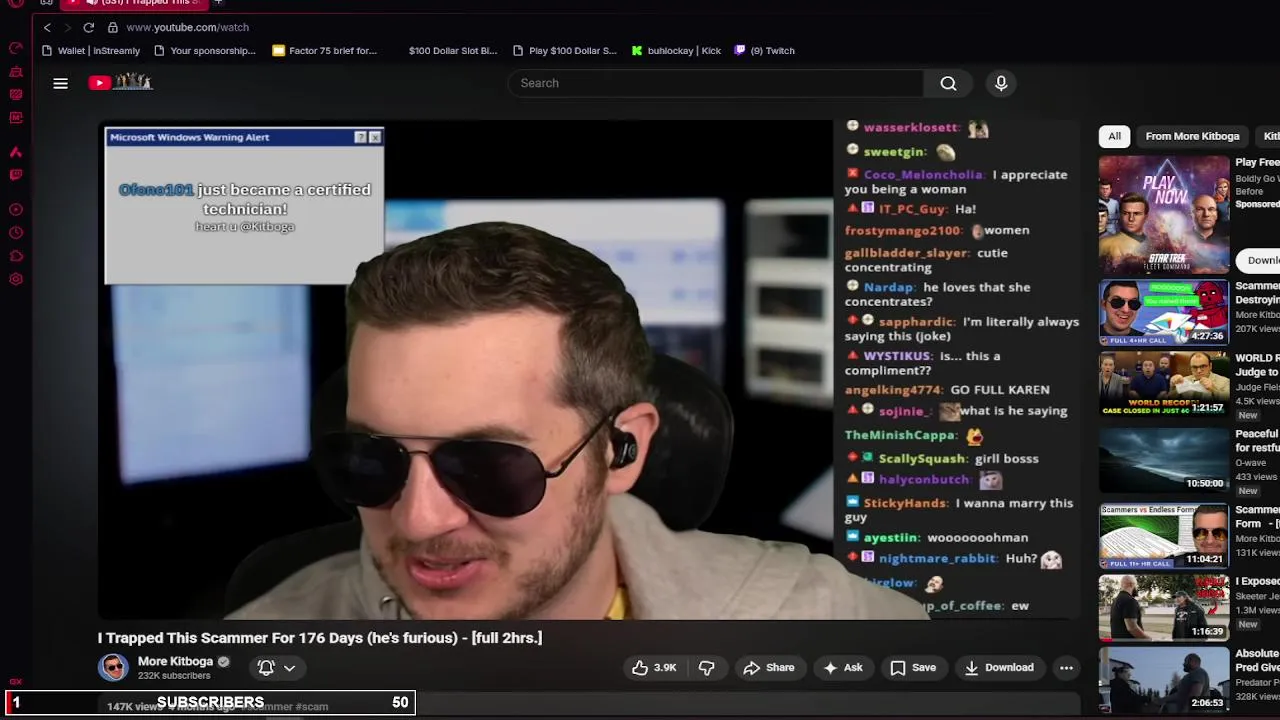Screen dimensions: 1280x720
Task: Open Aria AI icon in sidebar
Action: (16, 152)
